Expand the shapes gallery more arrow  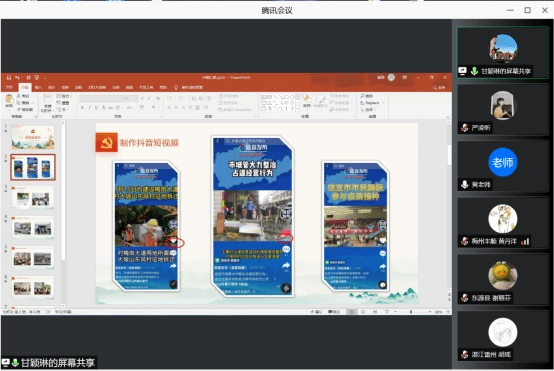(x=297, y=109)
